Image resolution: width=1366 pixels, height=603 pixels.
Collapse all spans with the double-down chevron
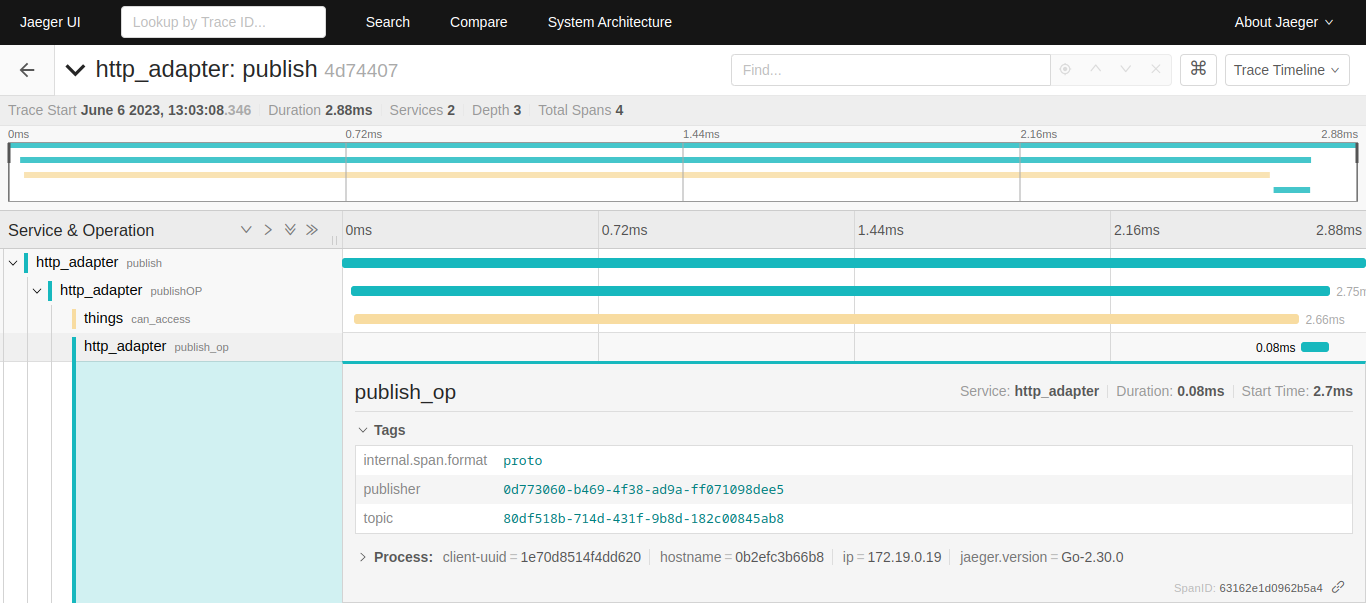(x=290, y=229)
